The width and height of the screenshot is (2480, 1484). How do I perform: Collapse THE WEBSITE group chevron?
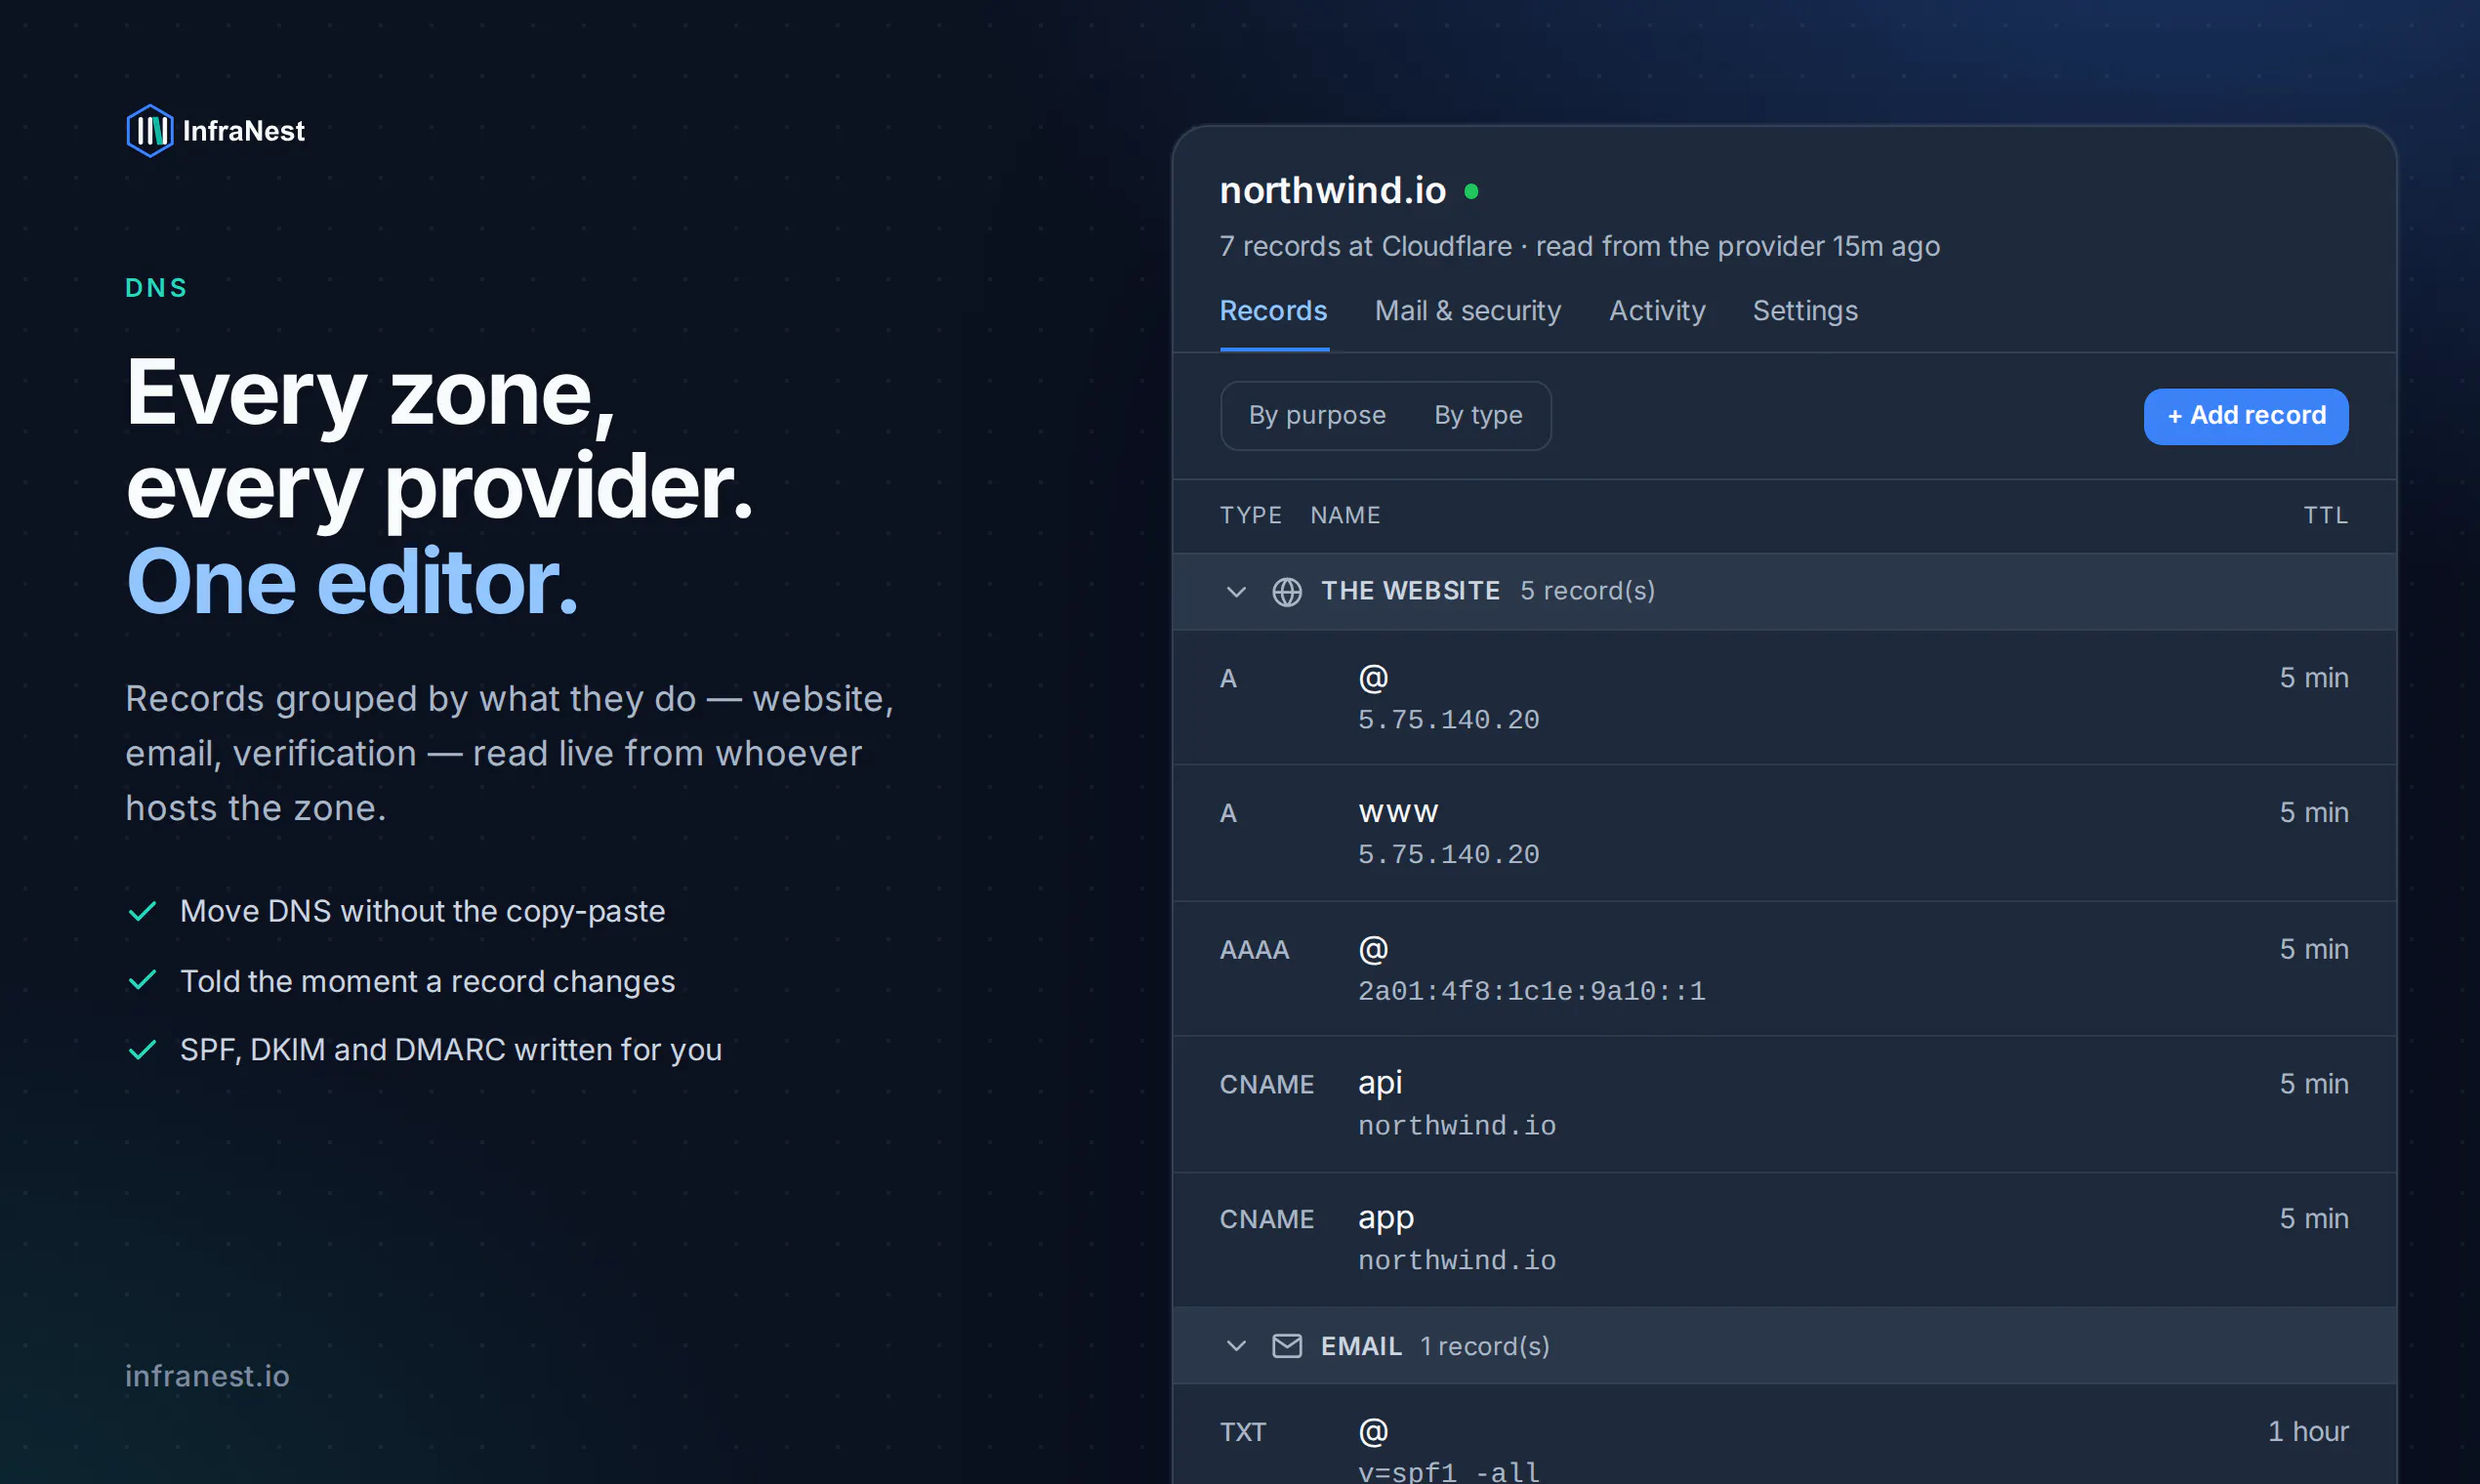click(x=1236, y=592)
